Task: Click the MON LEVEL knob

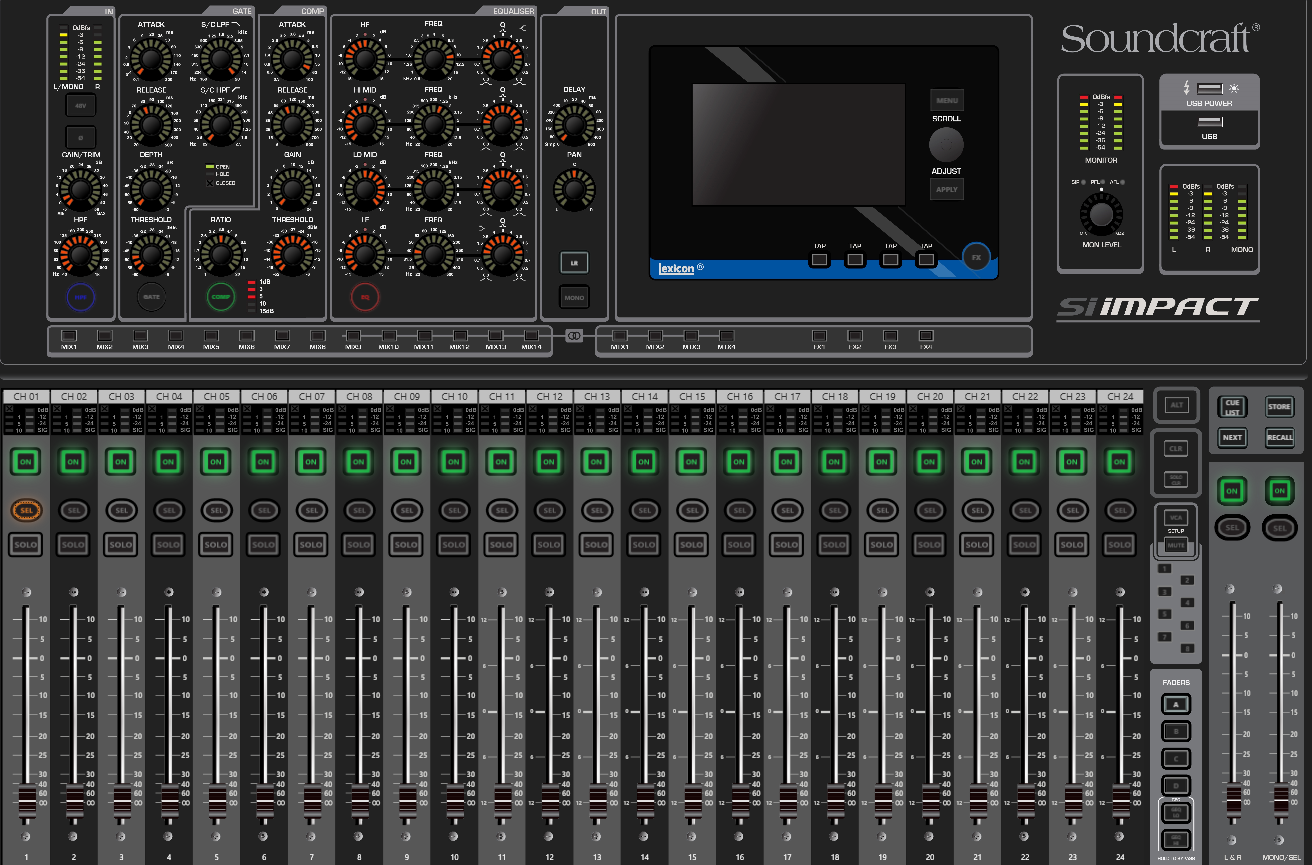Action: pos(1101,214)
